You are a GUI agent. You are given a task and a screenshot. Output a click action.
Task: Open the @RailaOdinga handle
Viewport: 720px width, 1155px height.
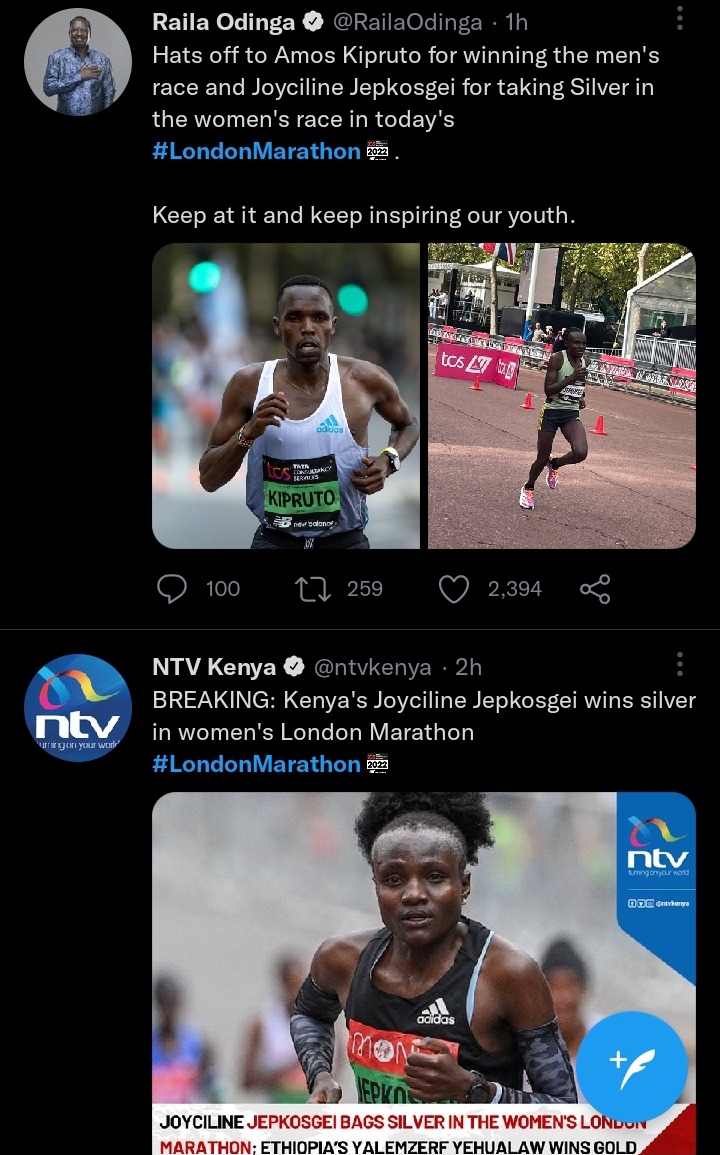coord(408,22)
